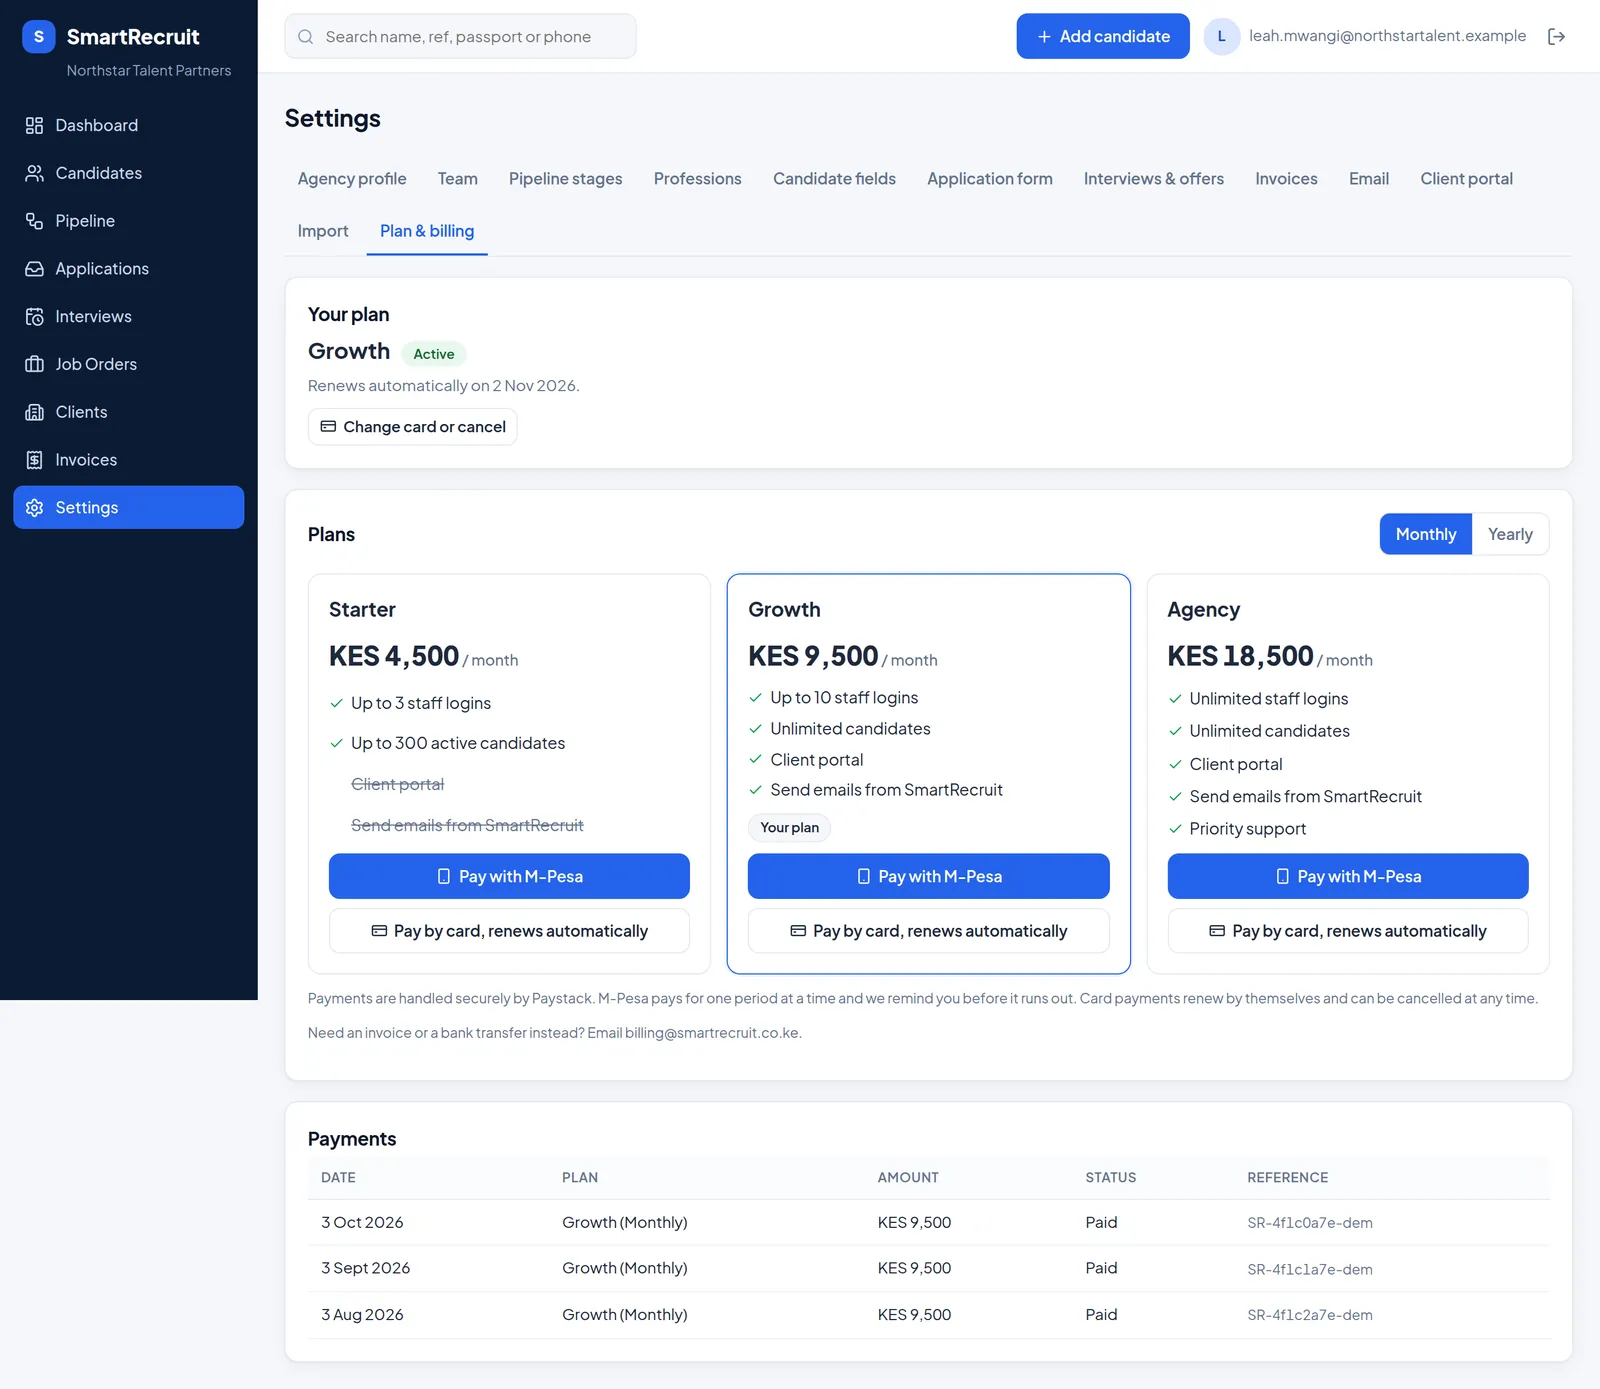Open the Invoices settings tab

click(1286, 179)
